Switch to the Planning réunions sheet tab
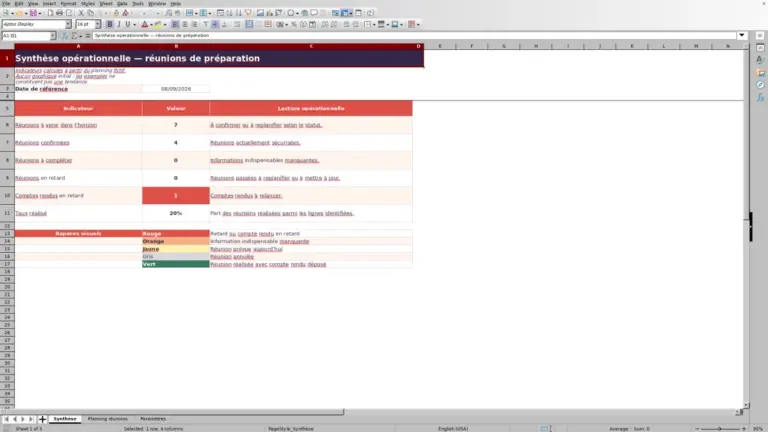 107,419
